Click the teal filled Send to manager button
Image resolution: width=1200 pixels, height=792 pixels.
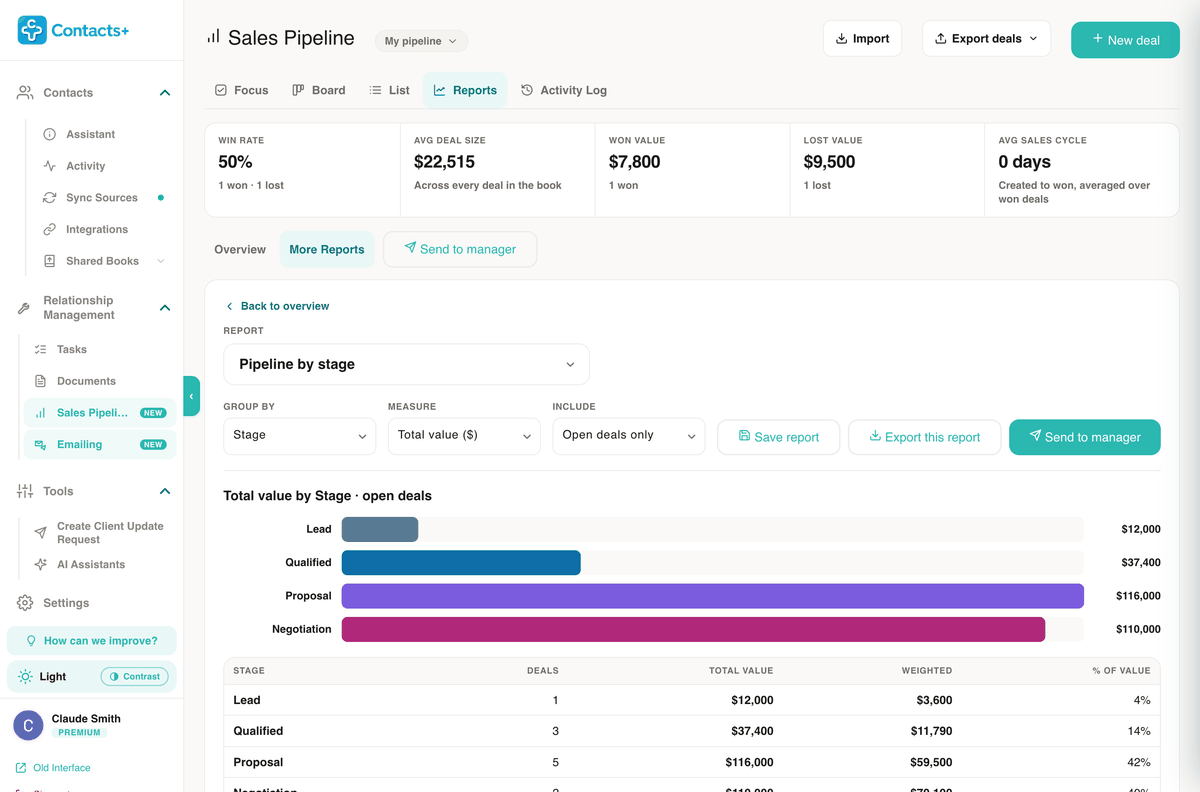(x=1085, y=437)
